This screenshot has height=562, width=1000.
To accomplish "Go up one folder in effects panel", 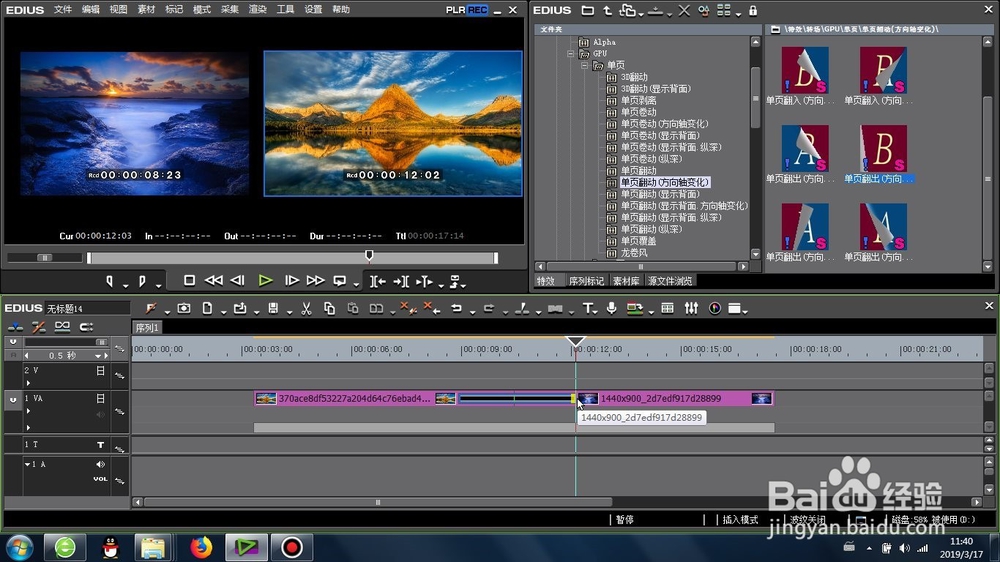I will click(607, 11).
